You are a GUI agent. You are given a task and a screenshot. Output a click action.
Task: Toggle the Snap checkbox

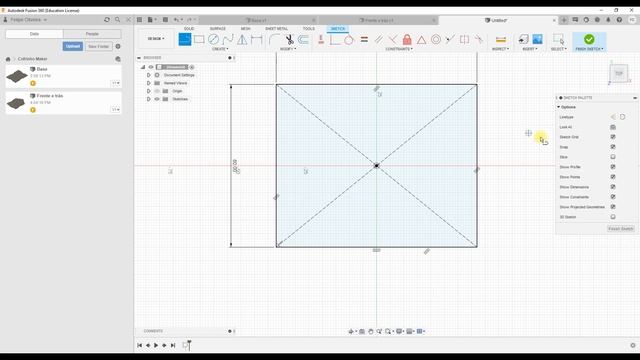613,147
